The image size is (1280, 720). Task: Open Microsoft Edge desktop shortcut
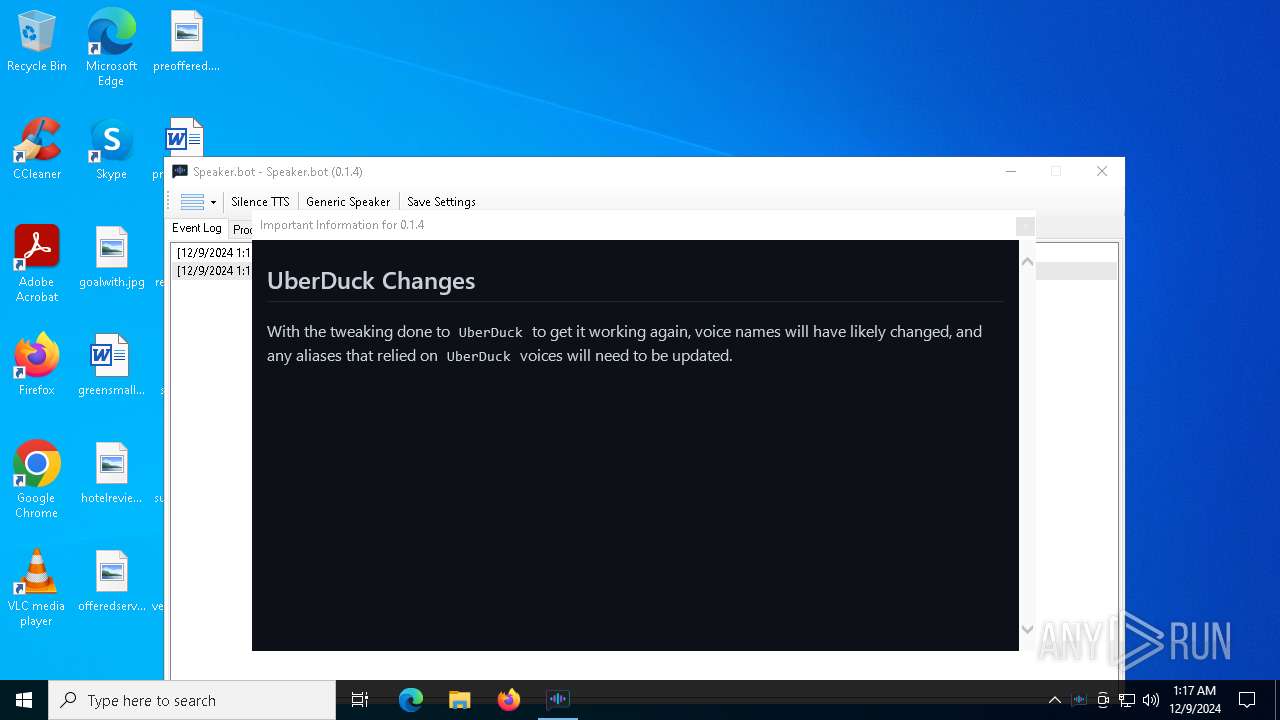point(111,48)
